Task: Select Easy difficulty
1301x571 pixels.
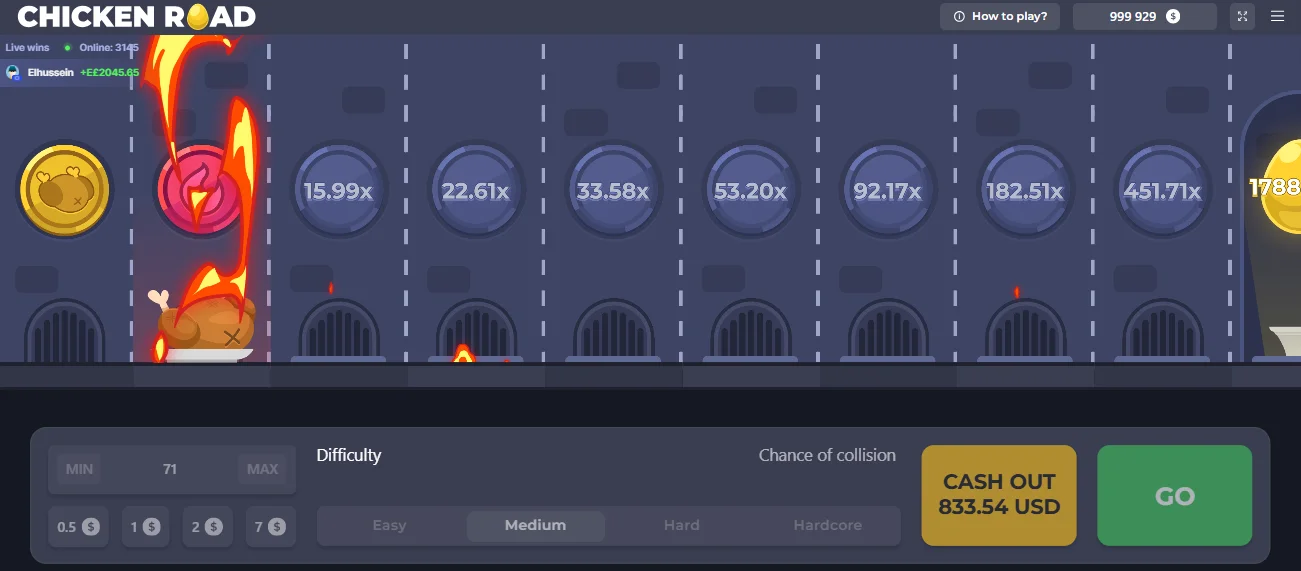Action: (389, 525)
